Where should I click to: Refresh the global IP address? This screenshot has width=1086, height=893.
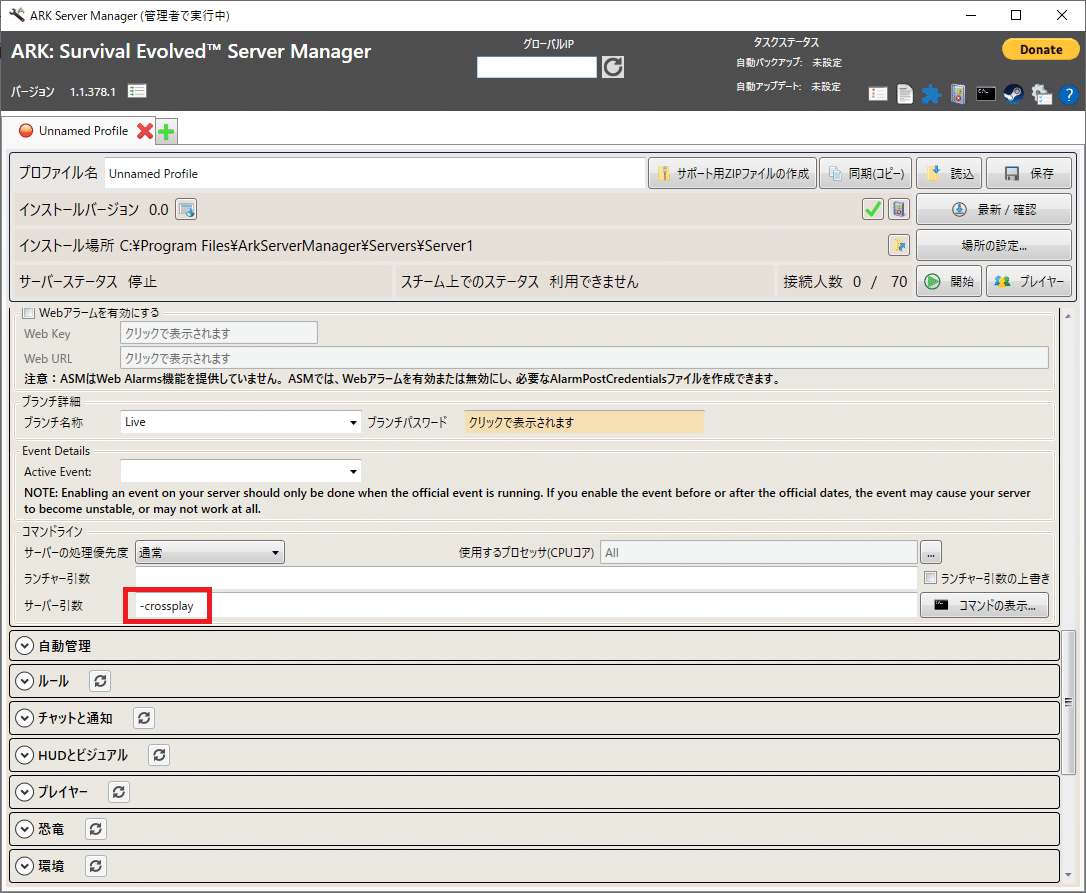tap(612, 67)
